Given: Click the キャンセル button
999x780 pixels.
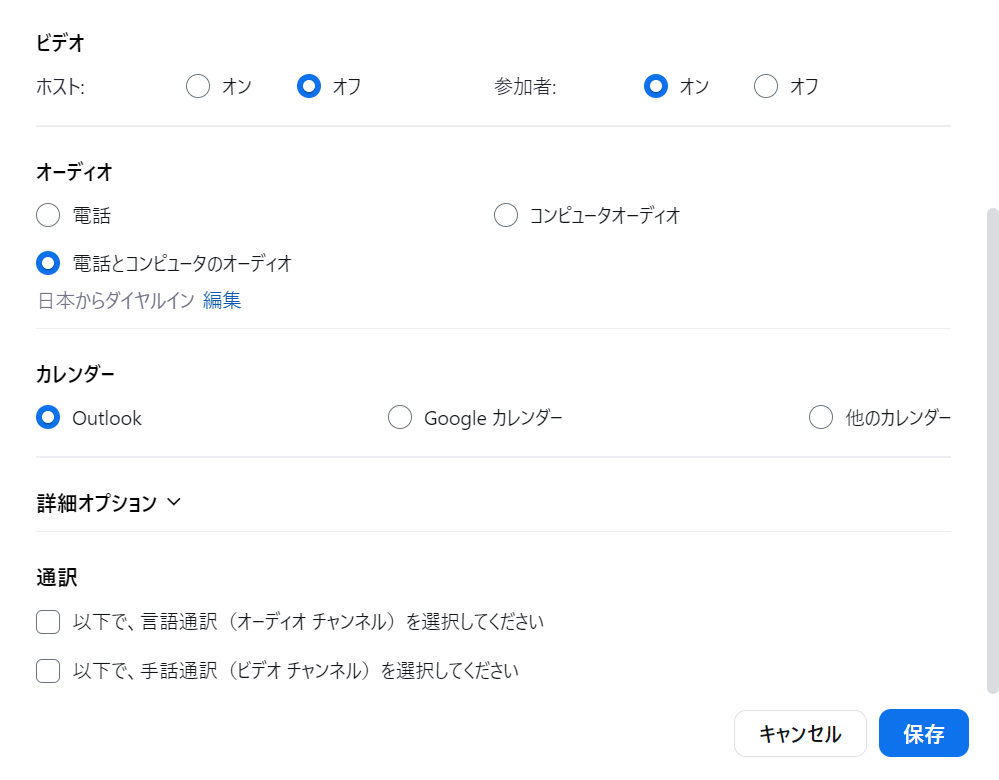Looking at the screenshot, I should tap(800, 733).
